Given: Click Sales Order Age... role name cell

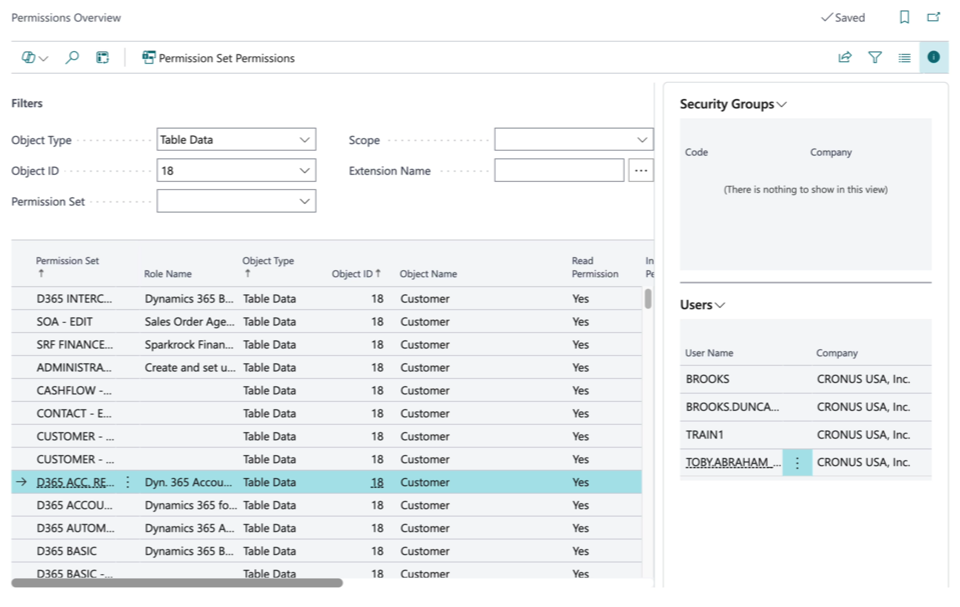Looking at the screenshot, I should pos(190,322).
